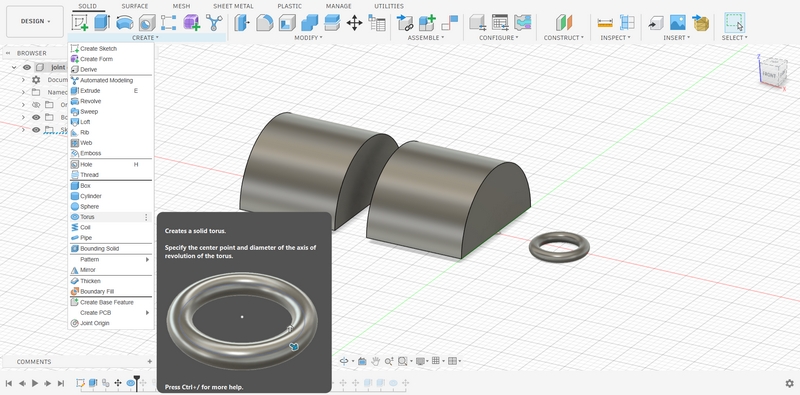Open the Insert dropdown menu
Viewport: 800px width, 395px height.
tap(676, 38)
